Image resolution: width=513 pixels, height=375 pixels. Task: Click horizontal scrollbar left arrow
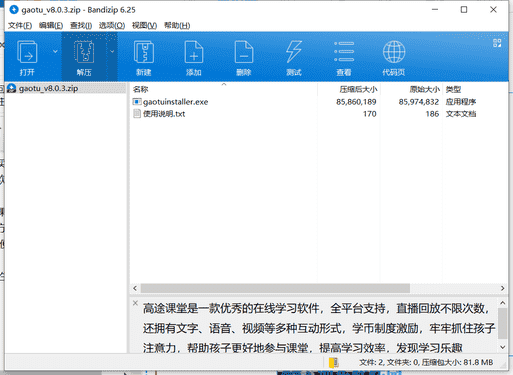(135, 288)
